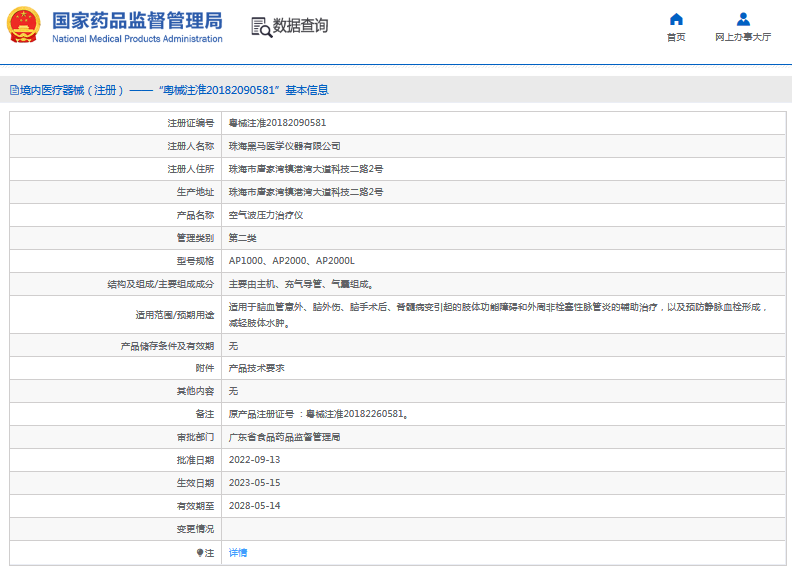792x574 pixels.
Task: Click the 变更情况 label
Action: pos(195,529)
